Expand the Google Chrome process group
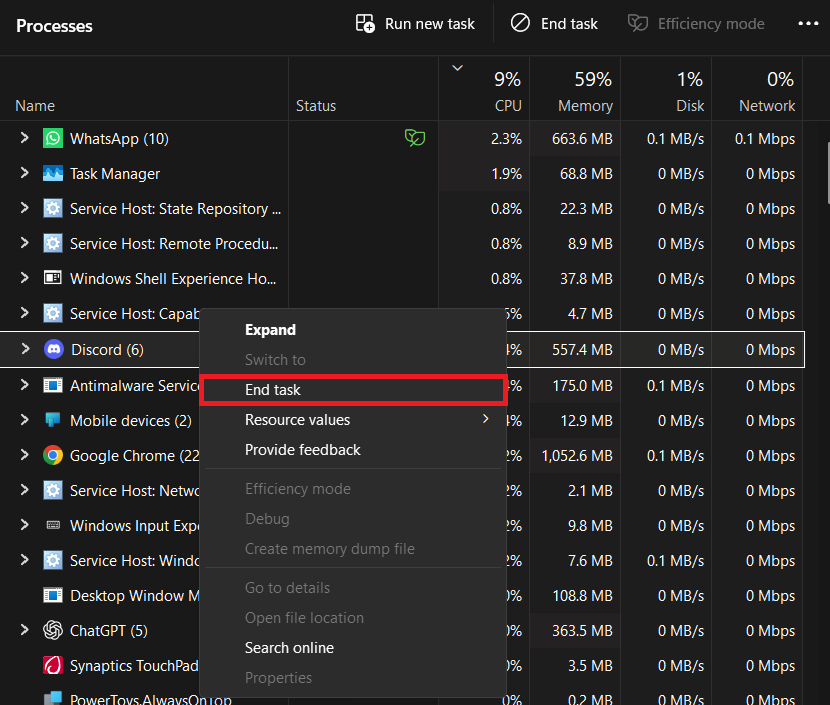Image resolution: width=830 pixels, height=705 pixels. coord(24,455)
